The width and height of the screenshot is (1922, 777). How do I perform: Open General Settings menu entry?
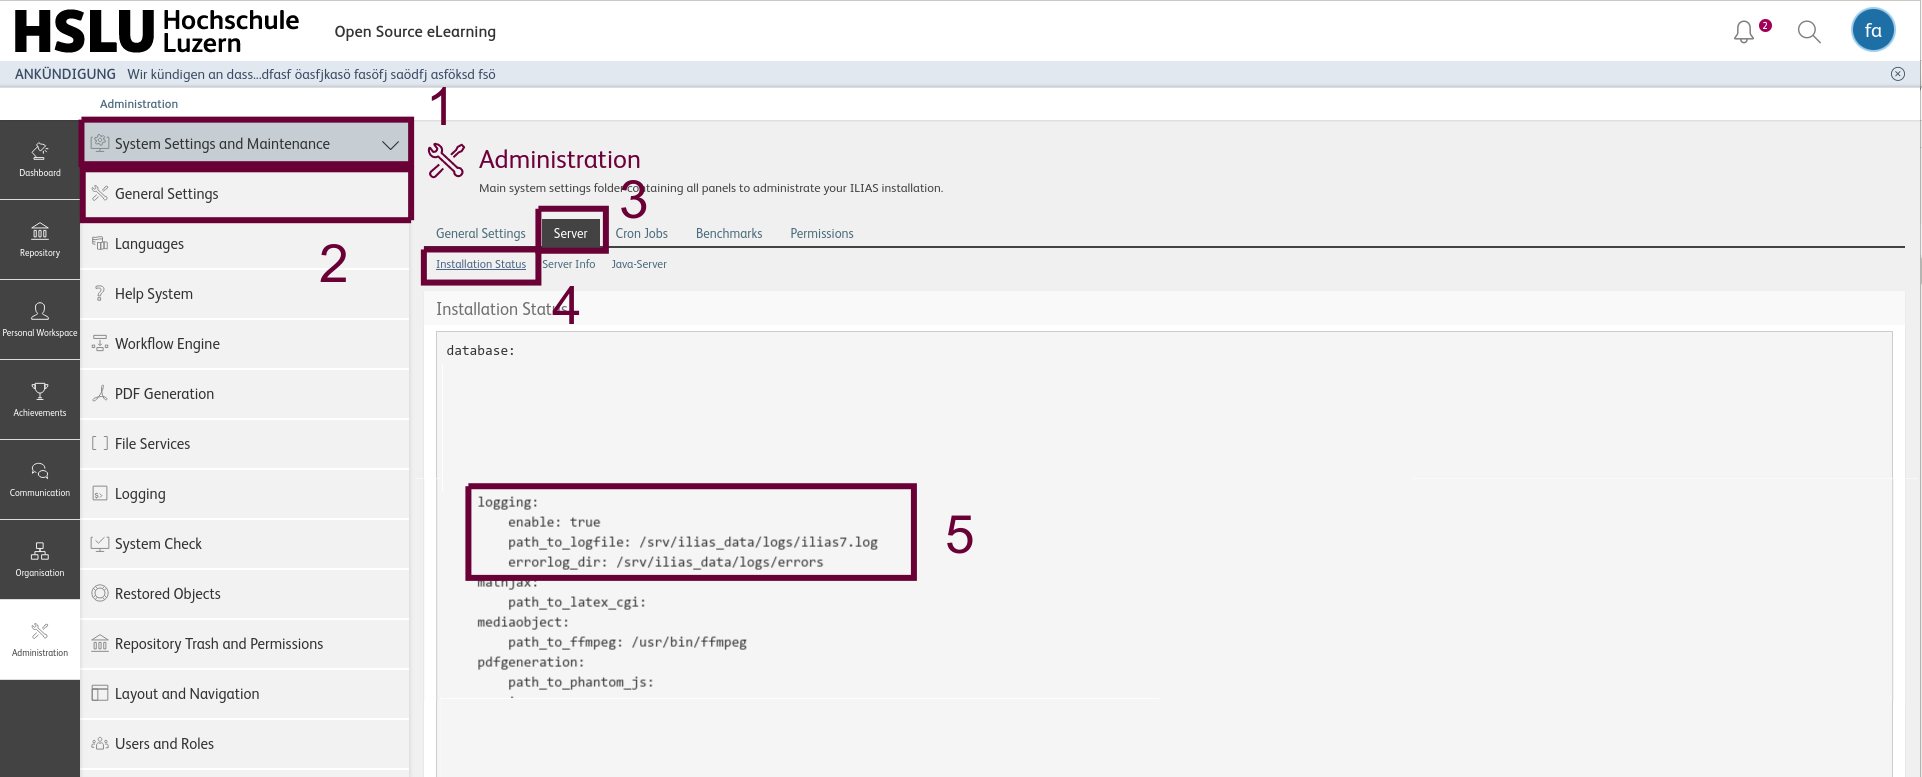[247, 194]
